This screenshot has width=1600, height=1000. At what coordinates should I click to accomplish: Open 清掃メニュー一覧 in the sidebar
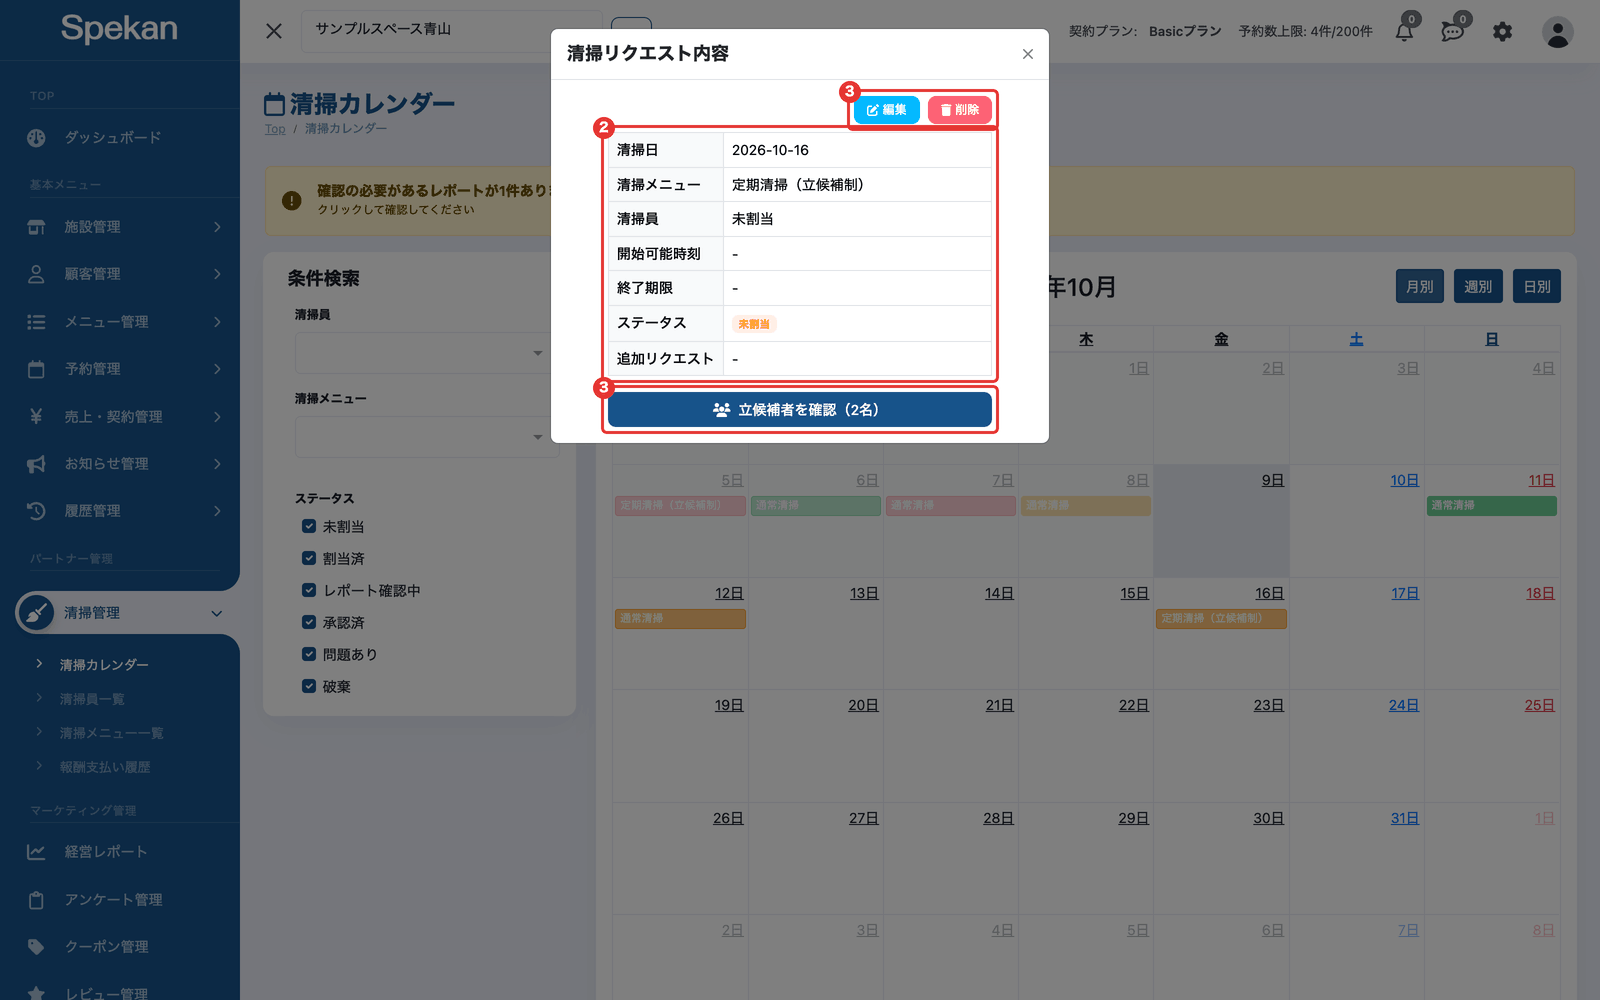111,733
